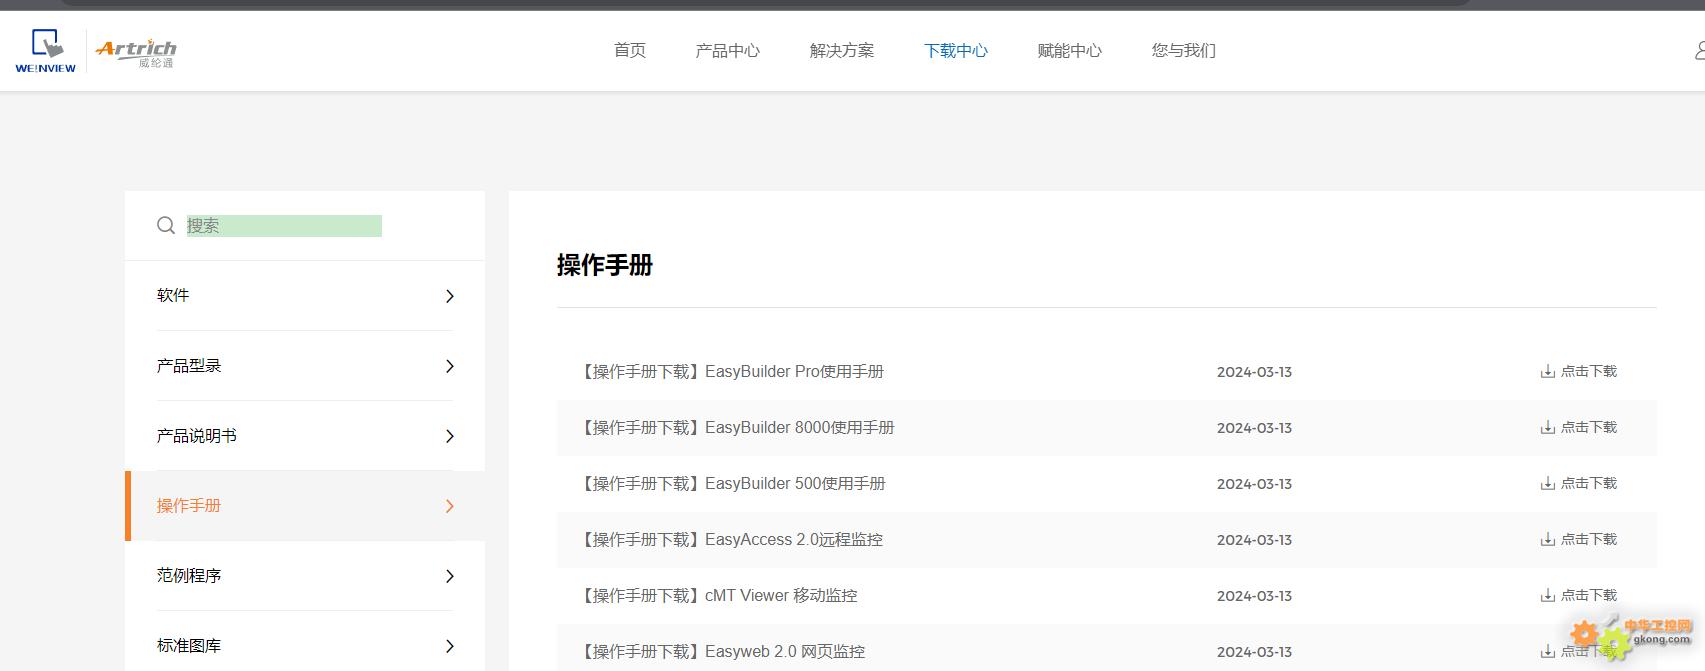Click 点击下载 for EasyBuilder Pro使用手册

pyautogui.click(x=1589, y=371)
